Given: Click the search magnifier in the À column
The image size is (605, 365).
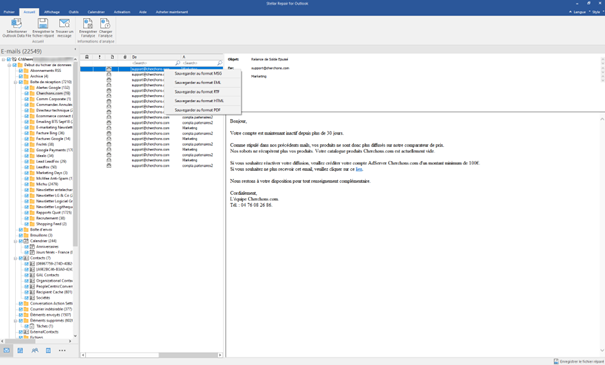Looking at the screenshot, I should (x=220, y=63).
